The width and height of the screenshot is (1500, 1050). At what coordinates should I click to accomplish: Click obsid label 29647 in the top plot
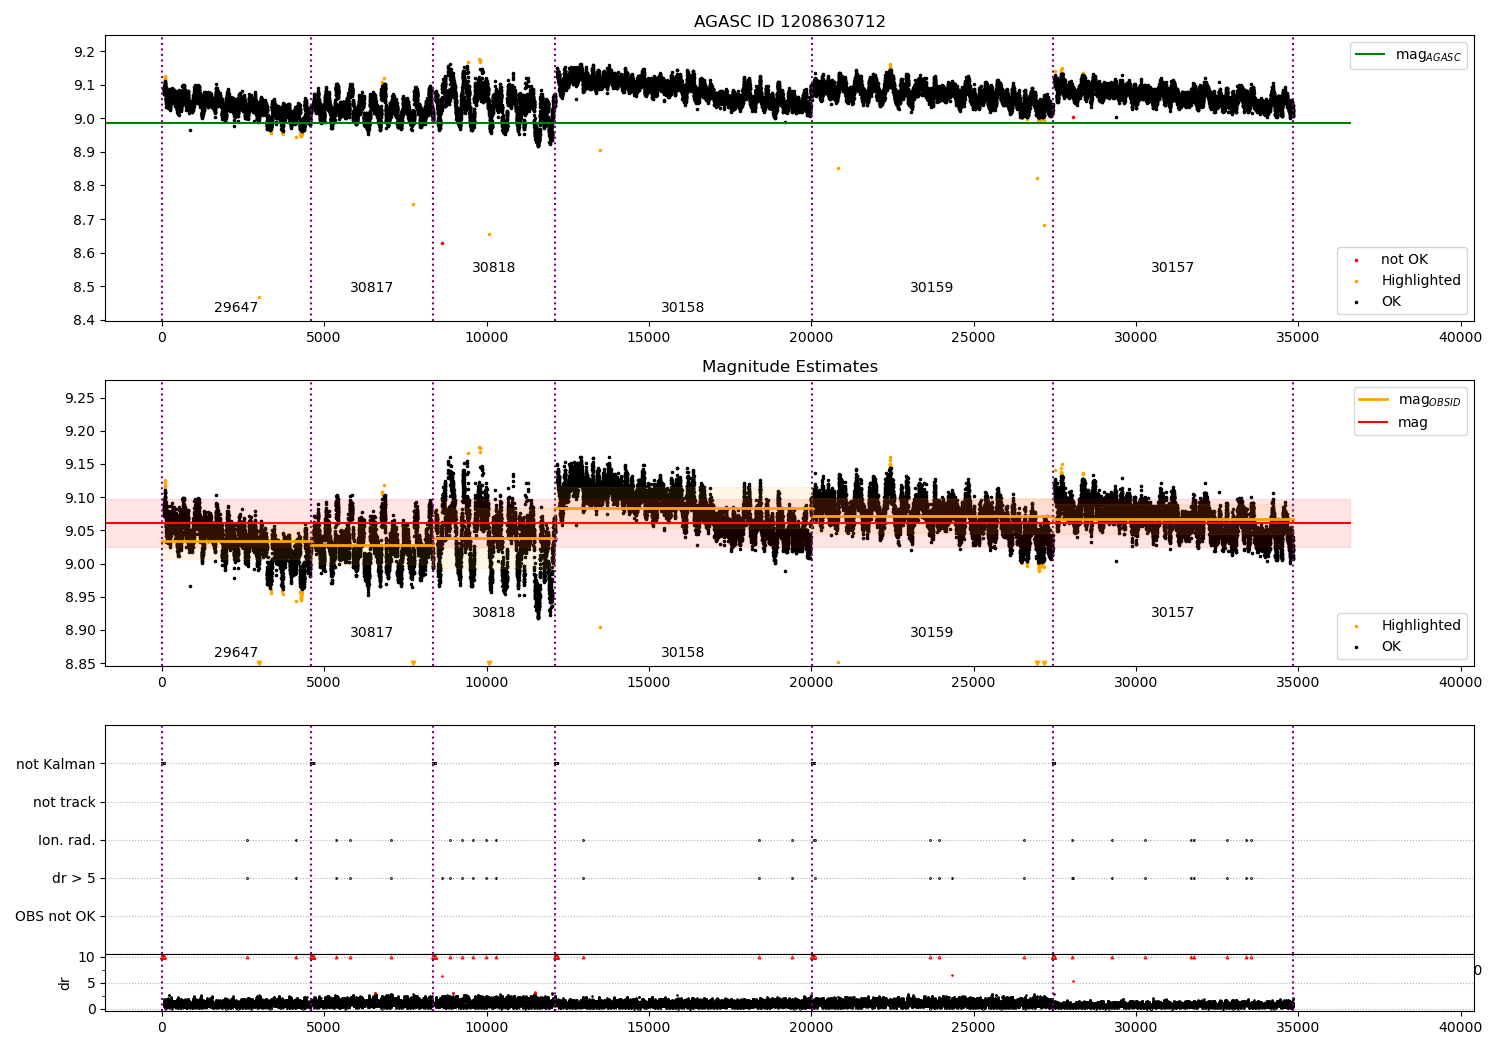tap(236, 308)
